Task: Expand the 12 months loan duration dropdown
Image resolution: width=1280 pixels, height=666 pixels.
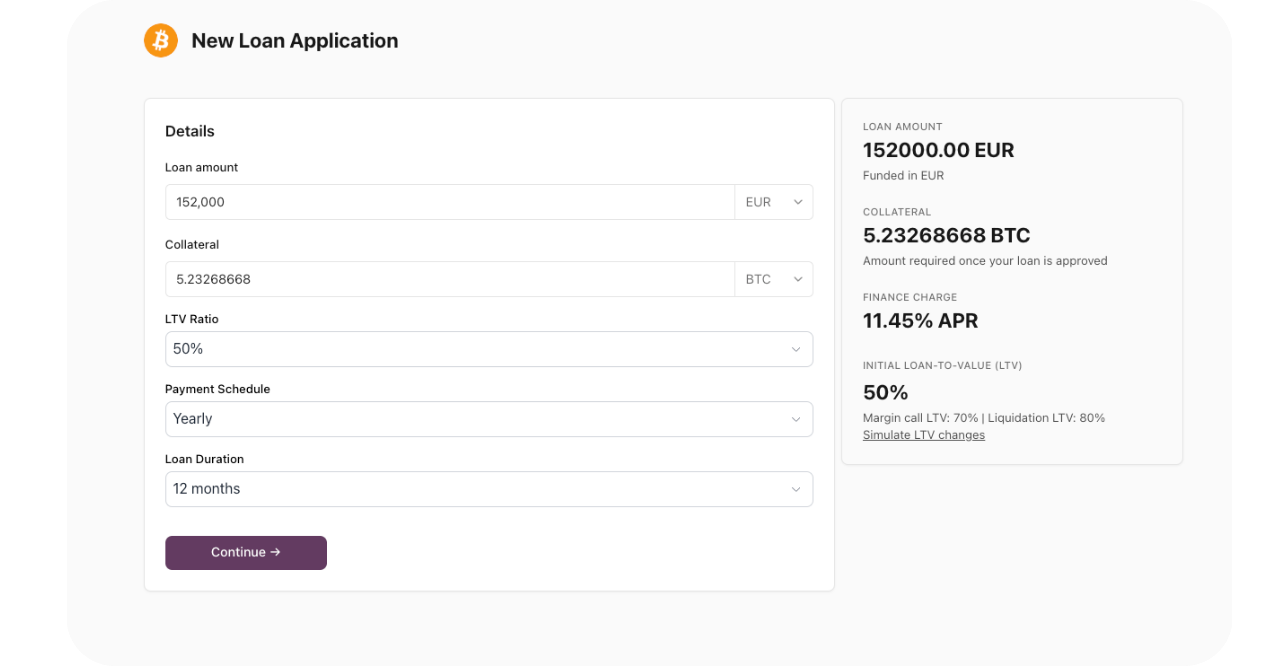Action: (489, 489)
